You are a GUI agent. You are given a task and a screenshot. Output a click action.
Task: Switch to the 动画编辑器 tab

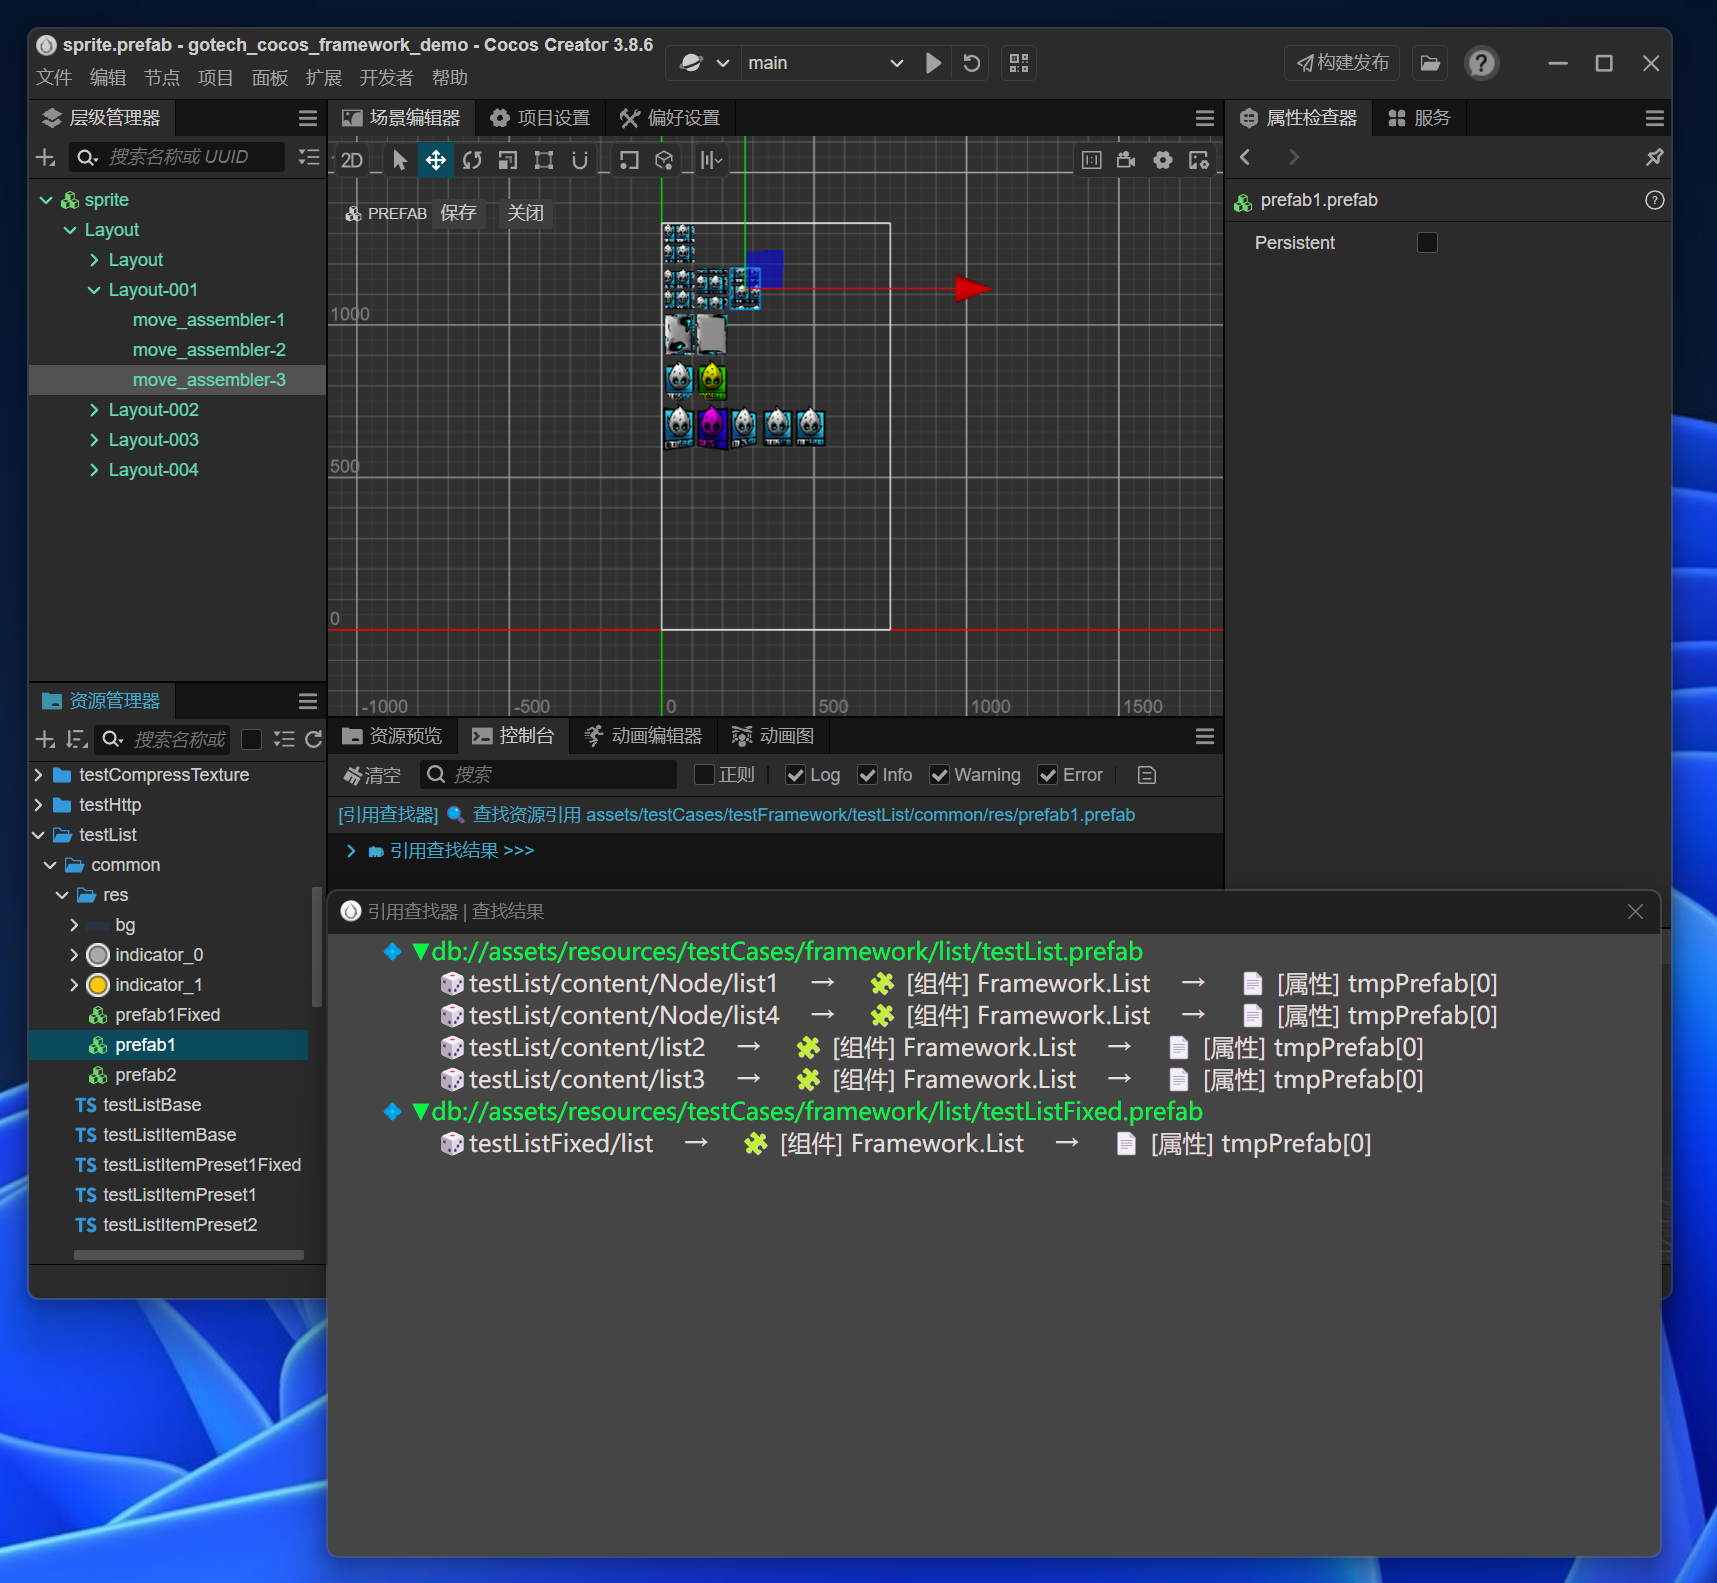coord(644,736)
